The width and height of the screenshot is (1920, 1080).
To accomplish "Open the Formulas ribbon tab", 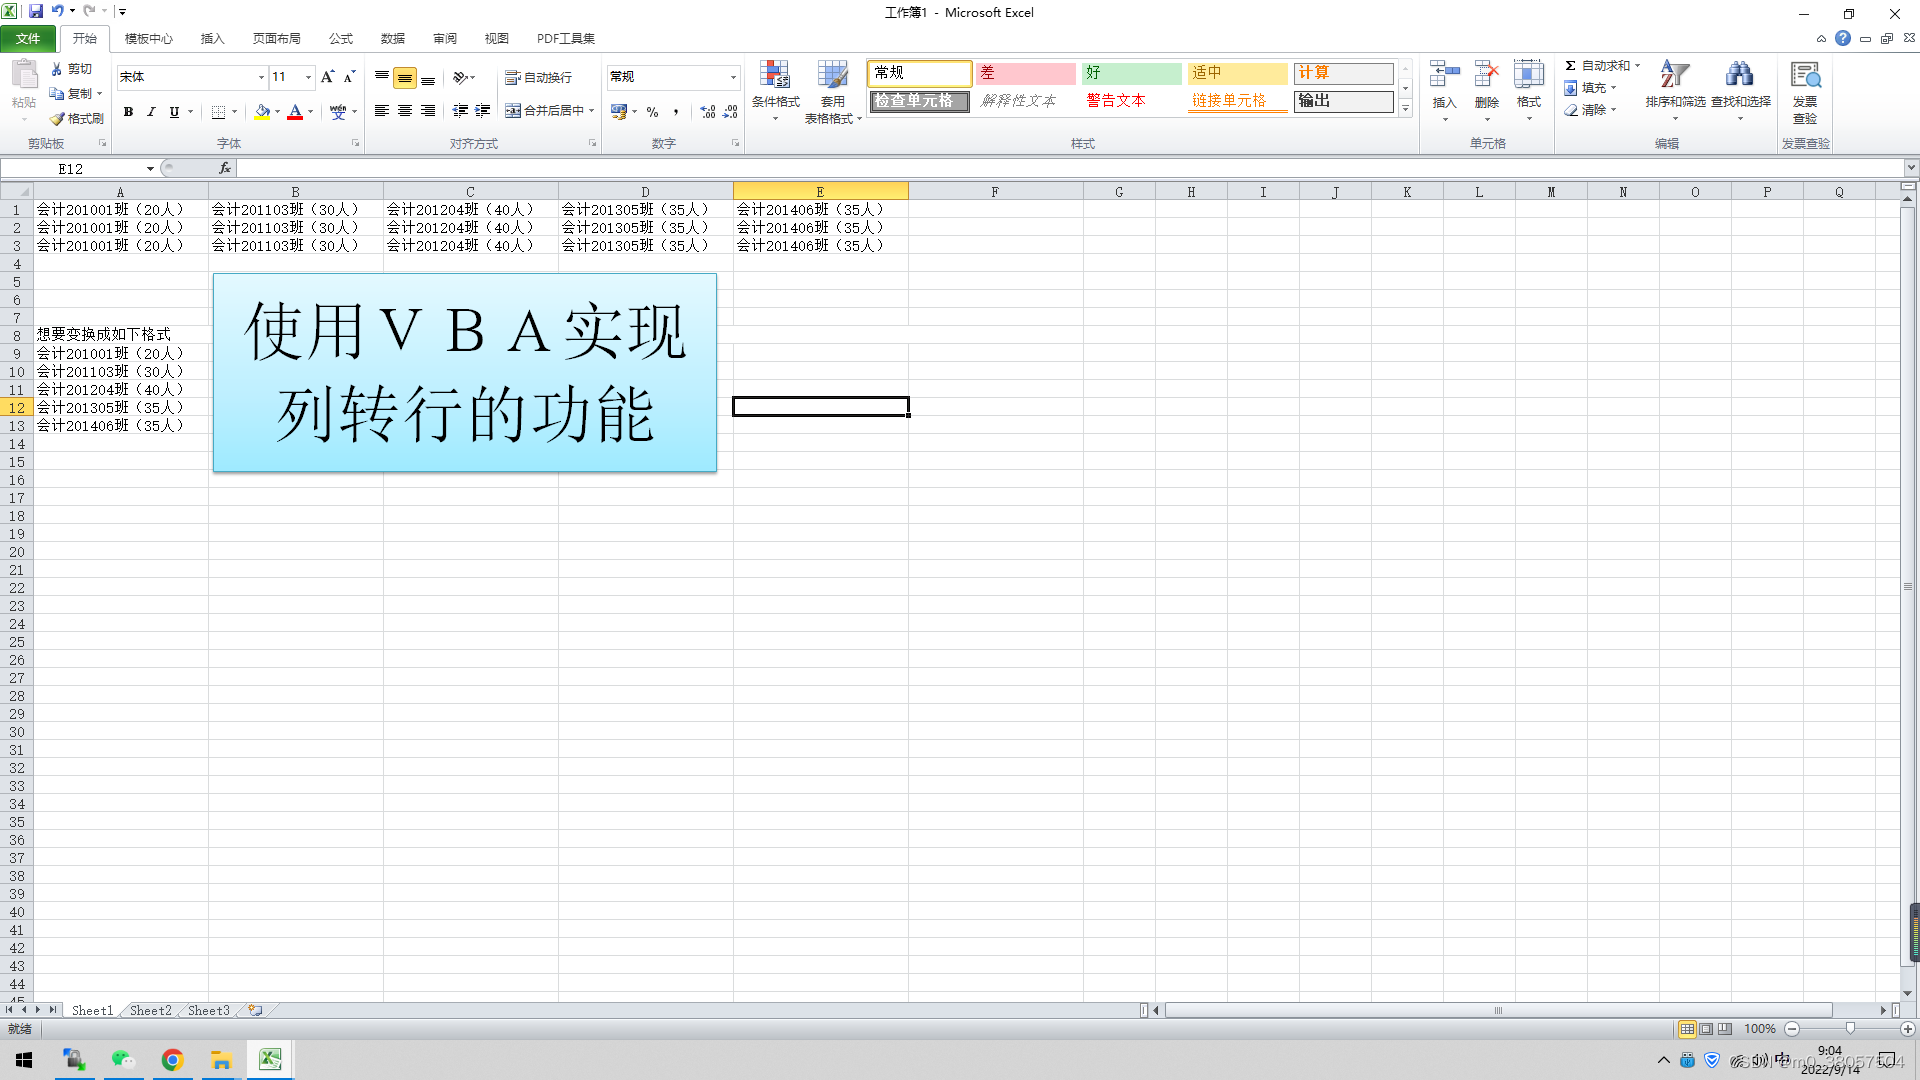I will tap(340, 38).
